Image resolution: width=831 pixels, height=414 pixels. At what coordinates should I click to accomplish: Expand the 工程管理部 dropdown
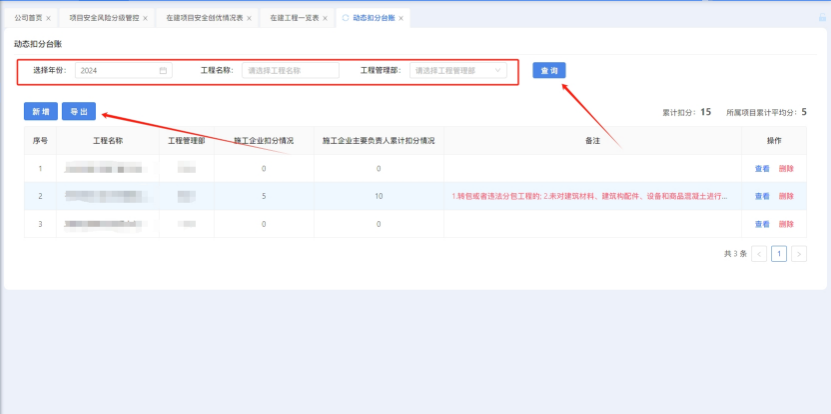click(459, 71)
